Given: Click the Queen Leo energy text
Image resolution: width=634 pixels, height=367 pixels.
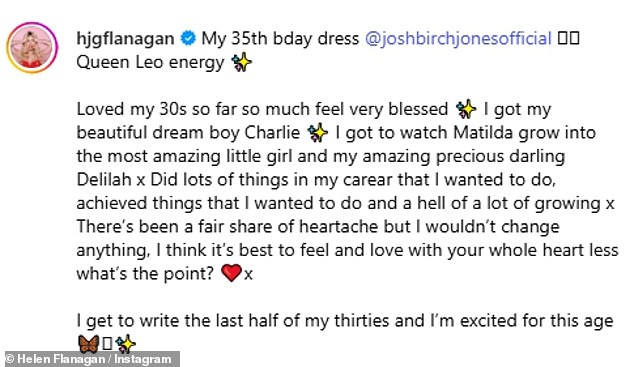Looking at the screenshot, I should [150, 63].
